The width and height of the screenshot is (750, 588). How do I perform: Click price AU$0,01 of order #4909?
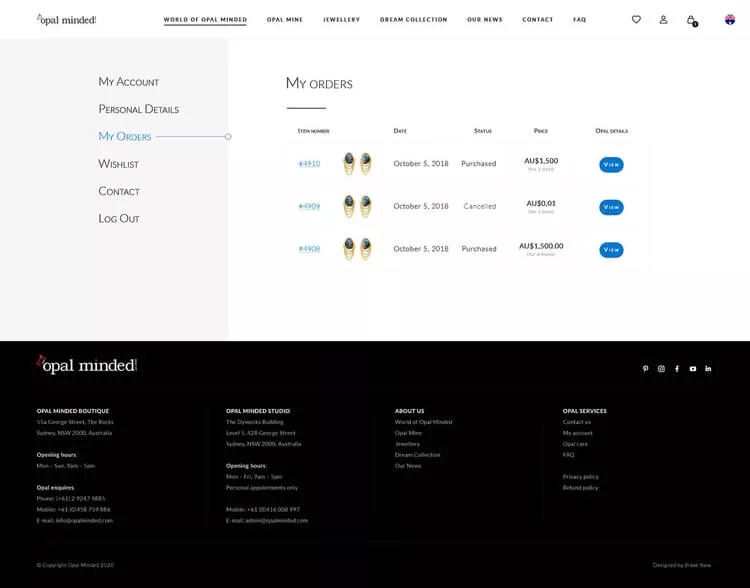coord(541,203)
